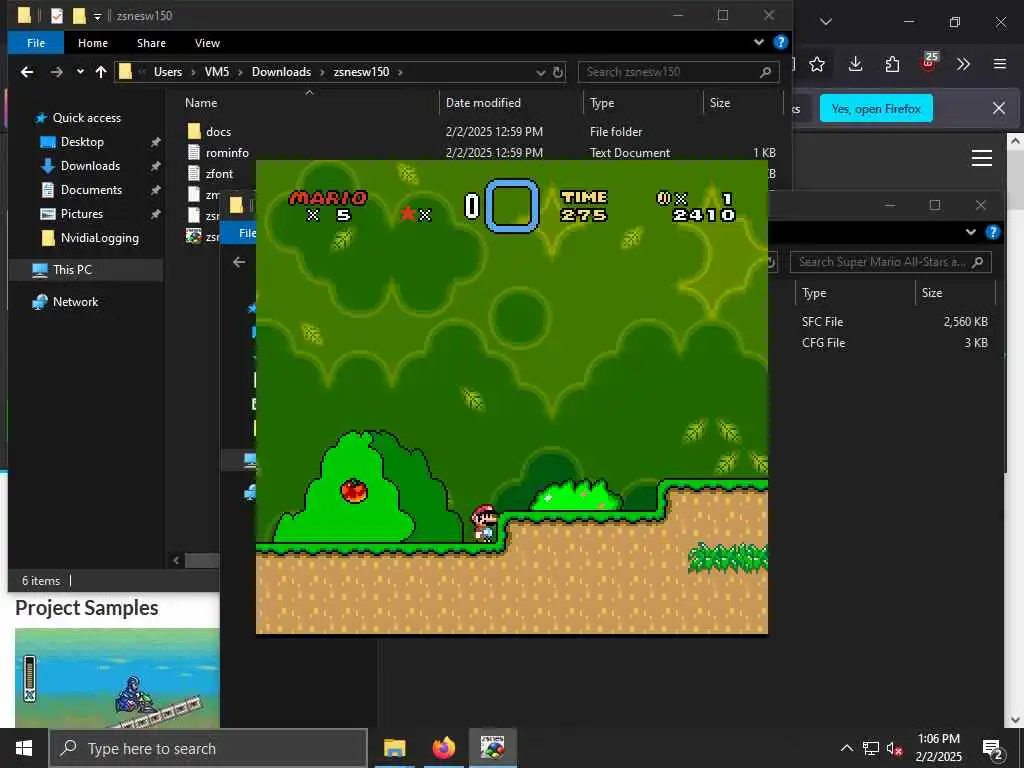The height and width of the screenshot is (768, 1024).
Task: Open the muted volume tray icon
Action: 894,748
